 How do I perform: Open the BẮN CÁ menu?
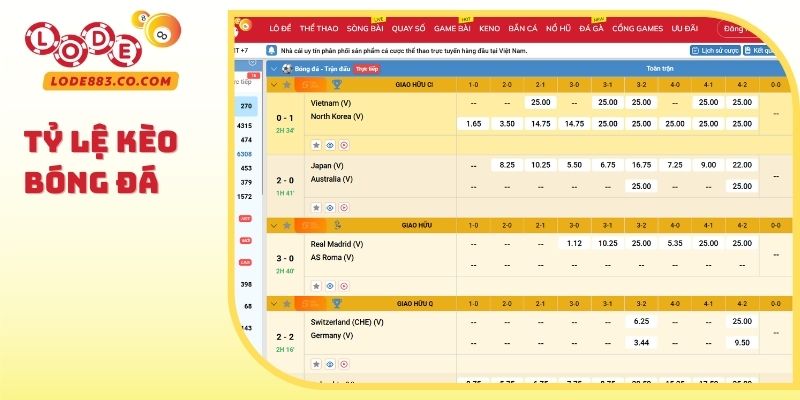click(x=523, y=29)
